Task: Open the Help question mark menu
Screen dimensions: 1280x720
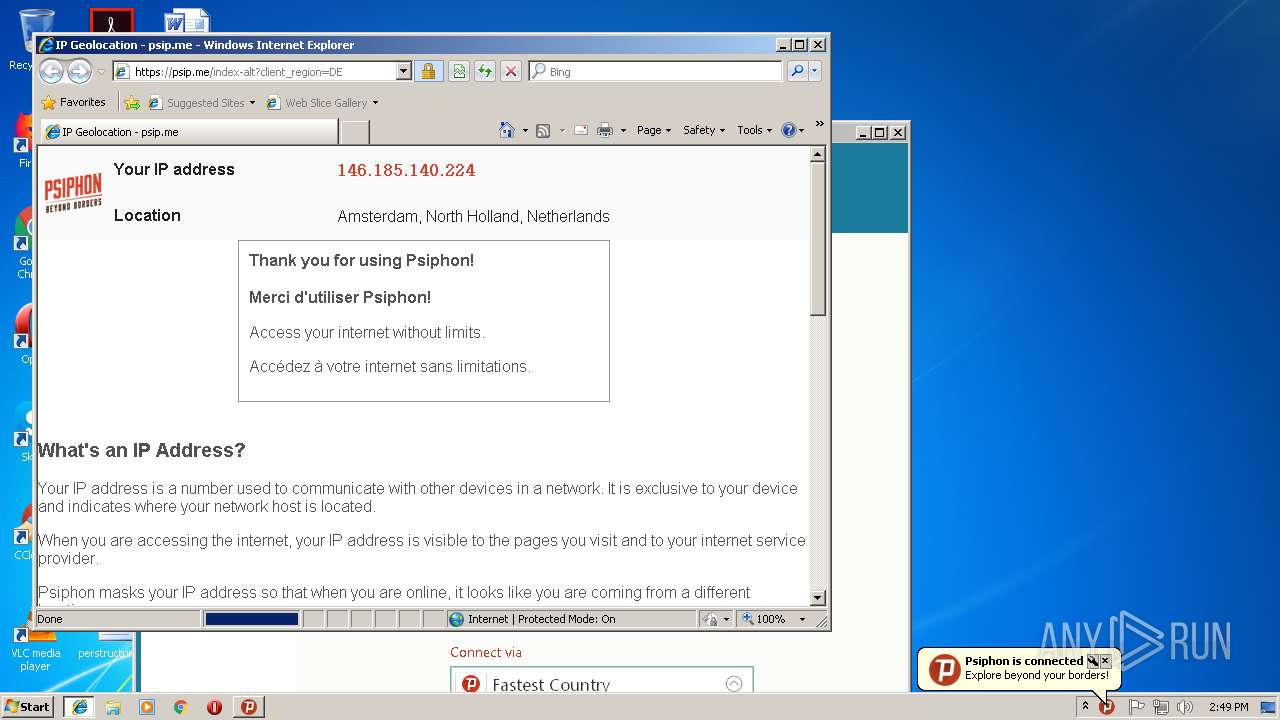Action: click(x=793, y=130)
